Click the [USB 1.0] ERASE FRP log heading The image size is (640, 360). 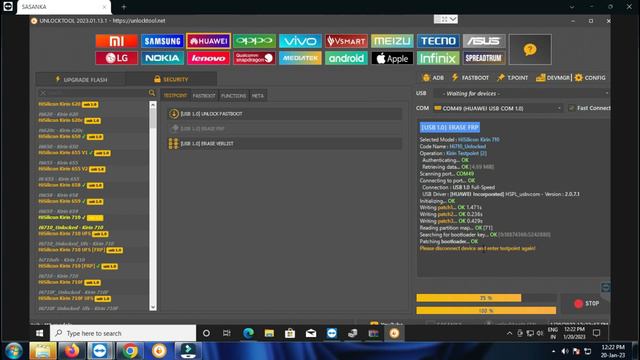pos(449,127)
